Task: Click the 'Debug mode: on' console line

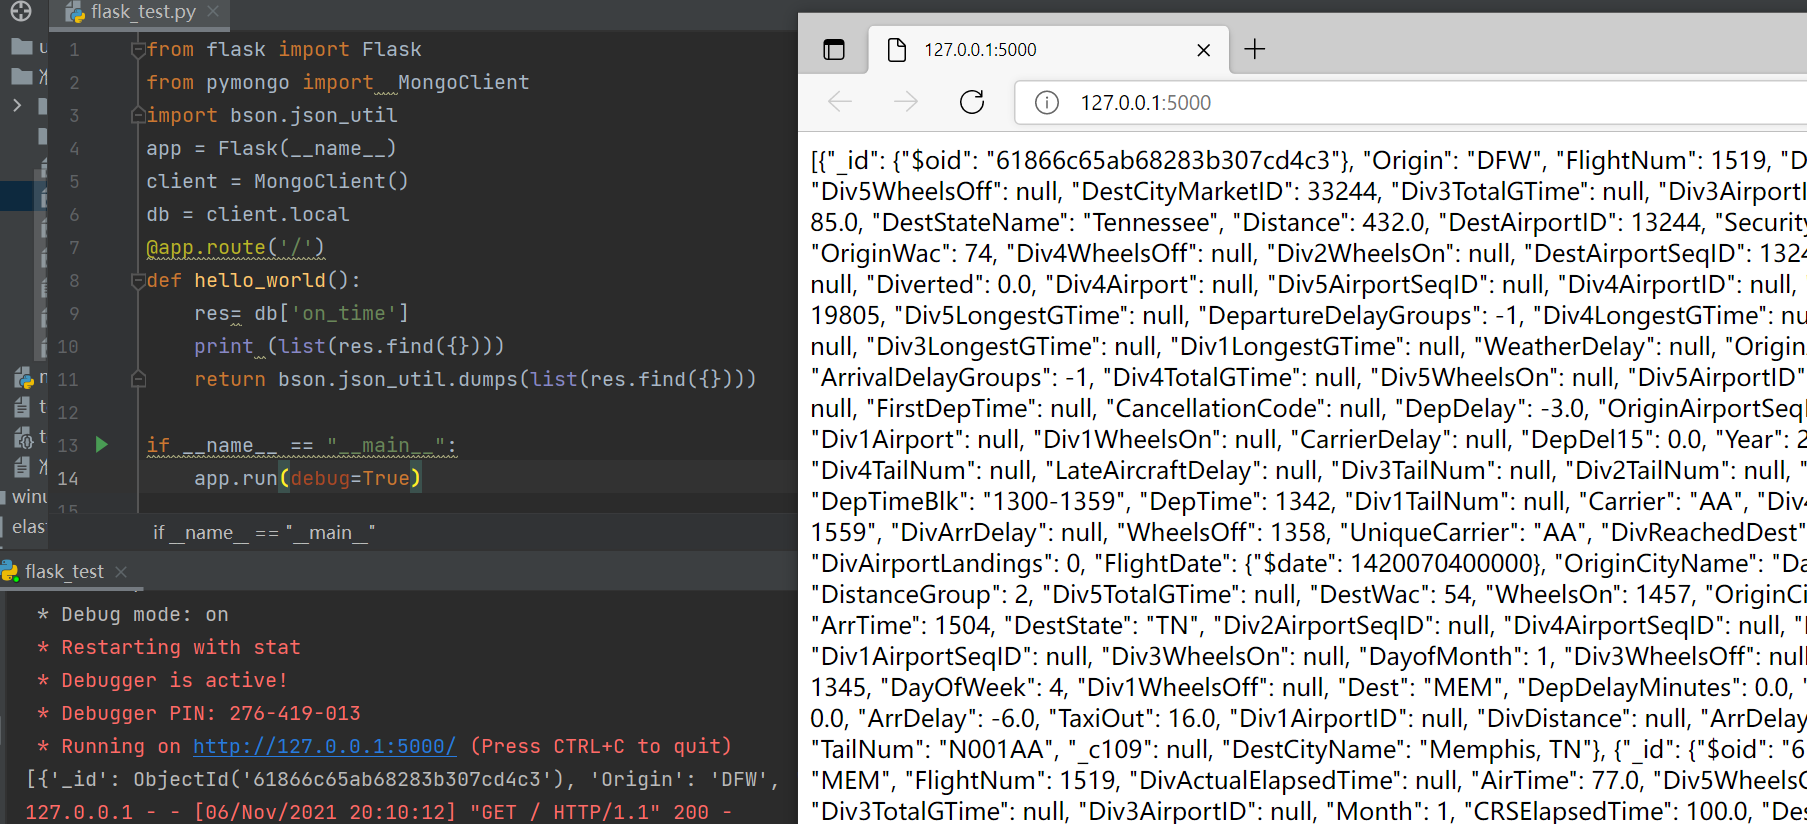Action: tap(133, 614)
